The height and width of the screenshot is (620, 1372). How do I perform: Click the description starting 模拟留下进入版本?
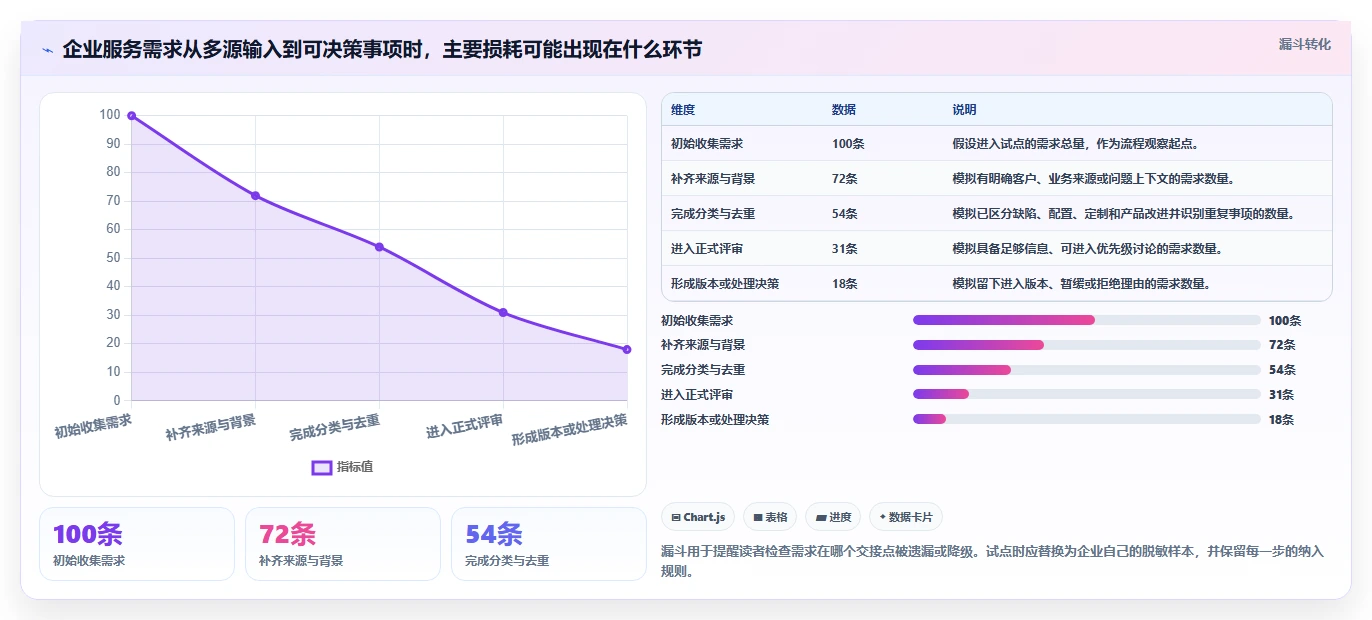pos(1082,284)
